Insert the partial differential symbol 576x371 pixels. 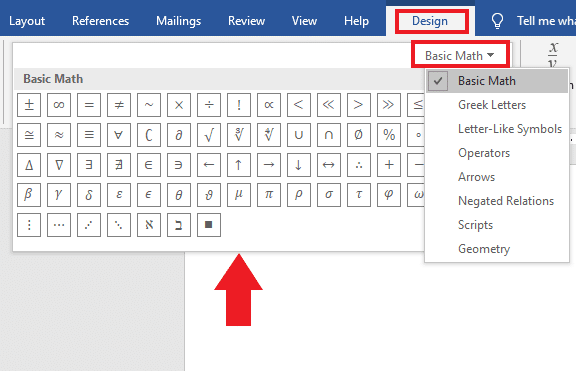pos(179,135)
